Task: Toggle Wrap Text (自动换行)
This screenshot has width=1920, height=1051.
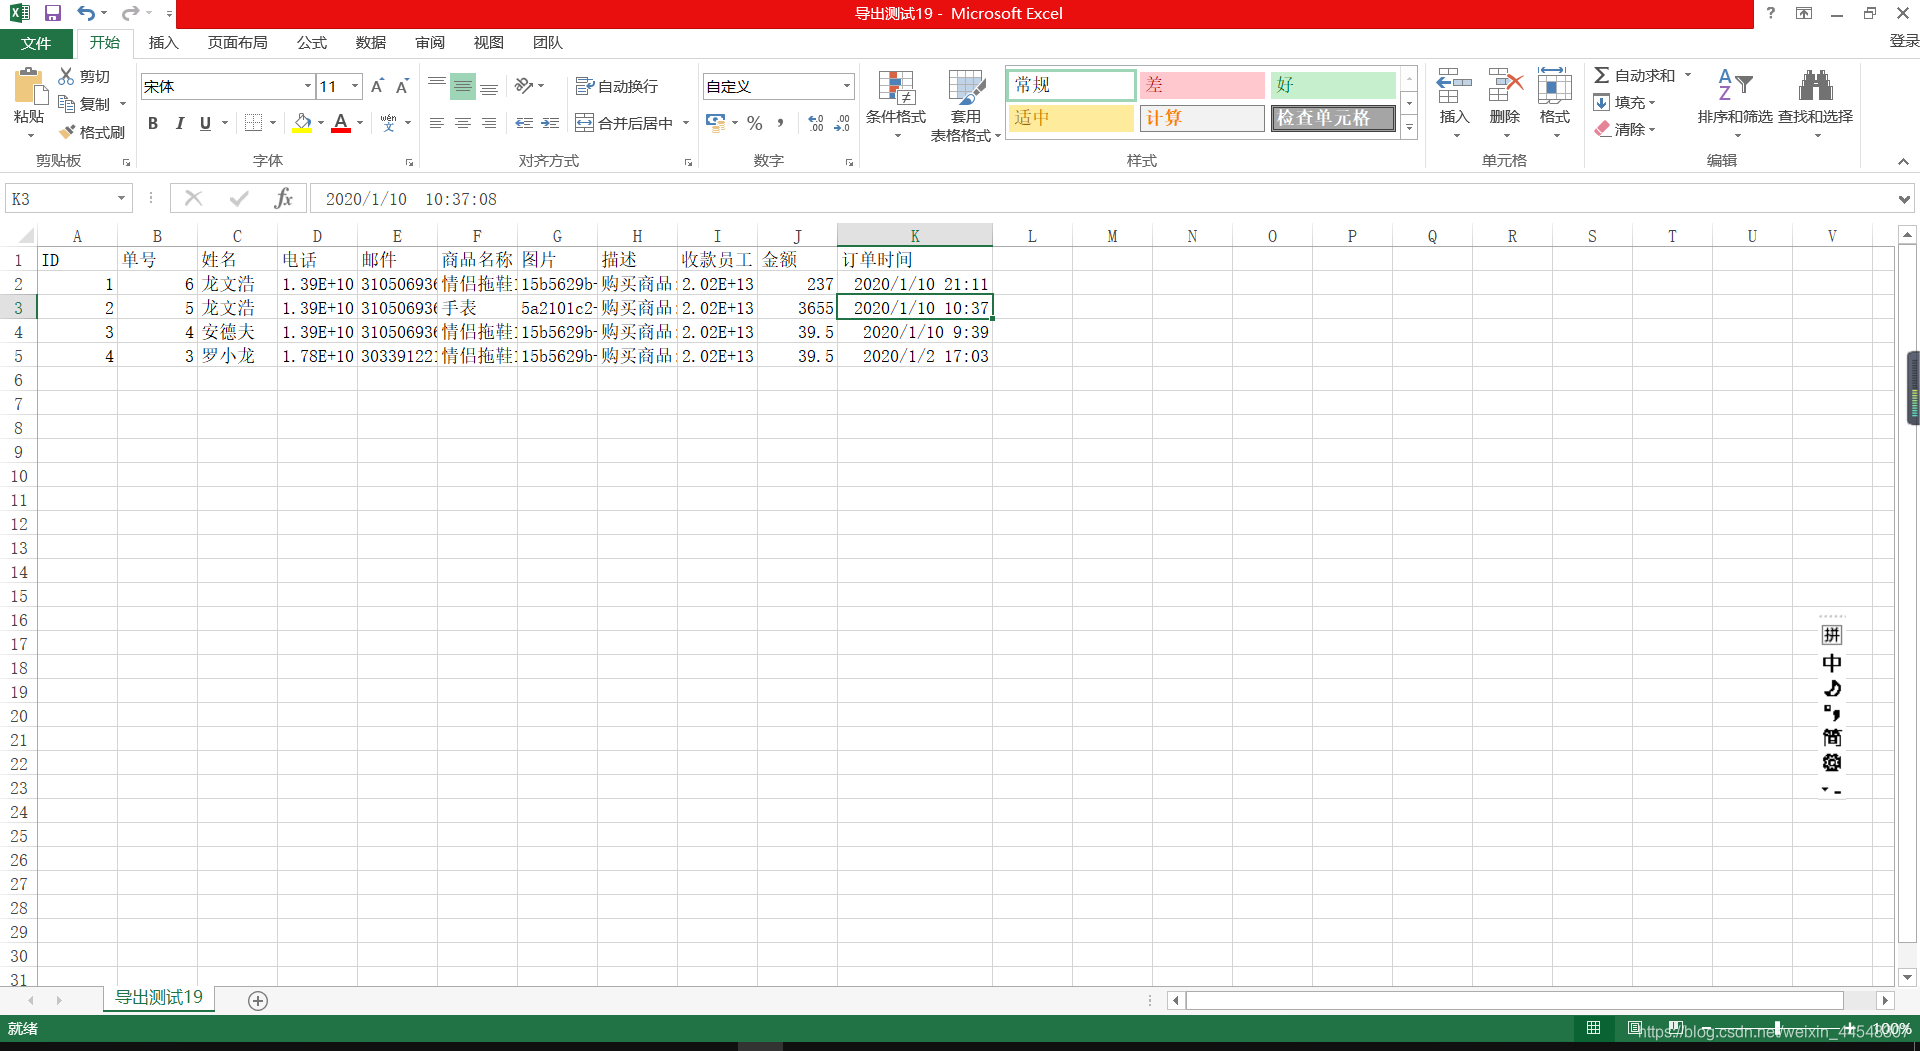Action: (617, 86)
